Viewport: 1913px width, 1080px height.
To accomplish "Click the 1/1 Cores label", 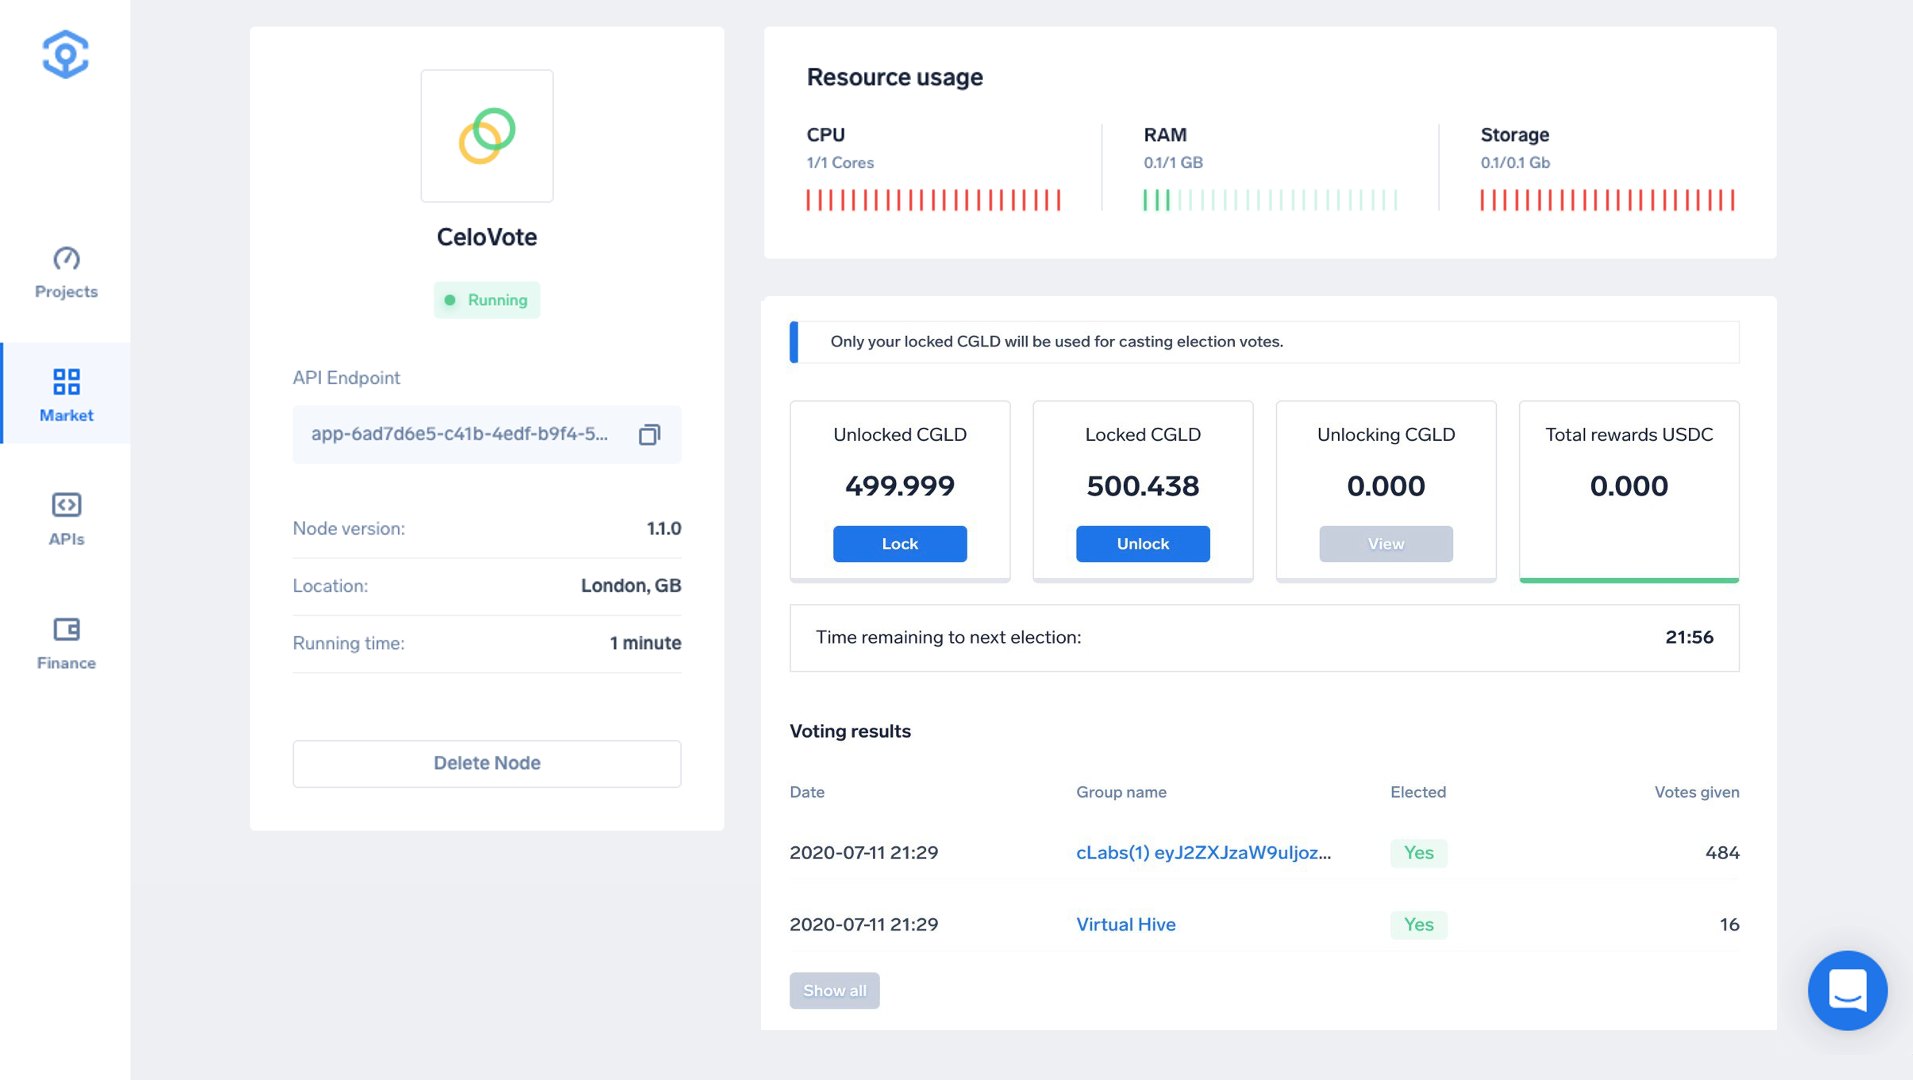I will tap(840, 163).
